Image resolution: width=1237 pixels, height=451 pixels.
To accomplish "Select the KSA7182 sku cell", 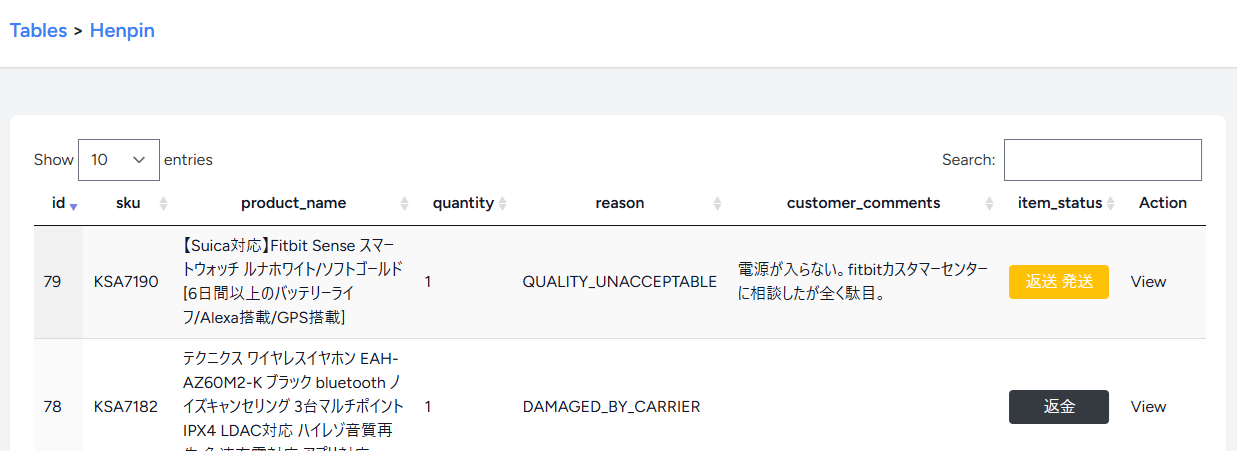I will pos(126,407).
